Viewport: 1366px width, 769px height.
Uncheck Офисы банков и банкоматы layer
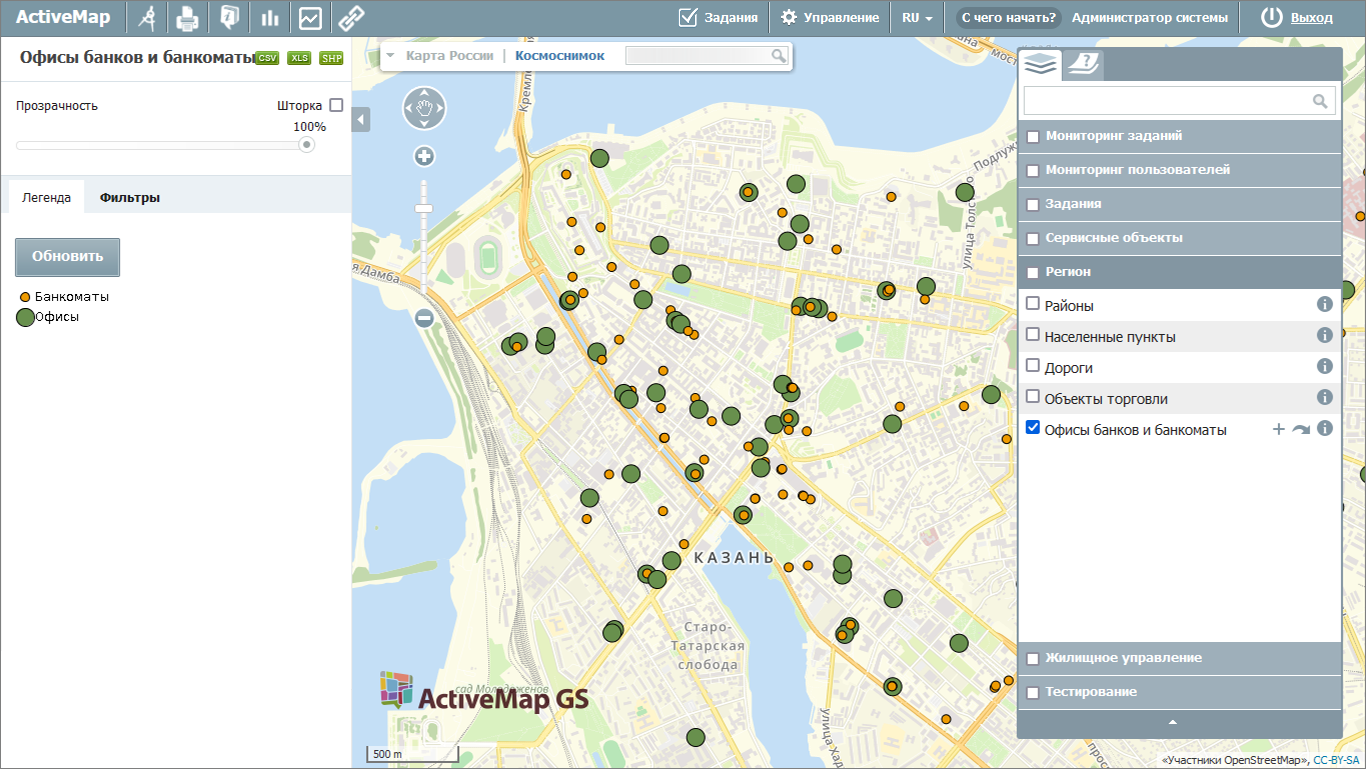(x=1033, y=428)
